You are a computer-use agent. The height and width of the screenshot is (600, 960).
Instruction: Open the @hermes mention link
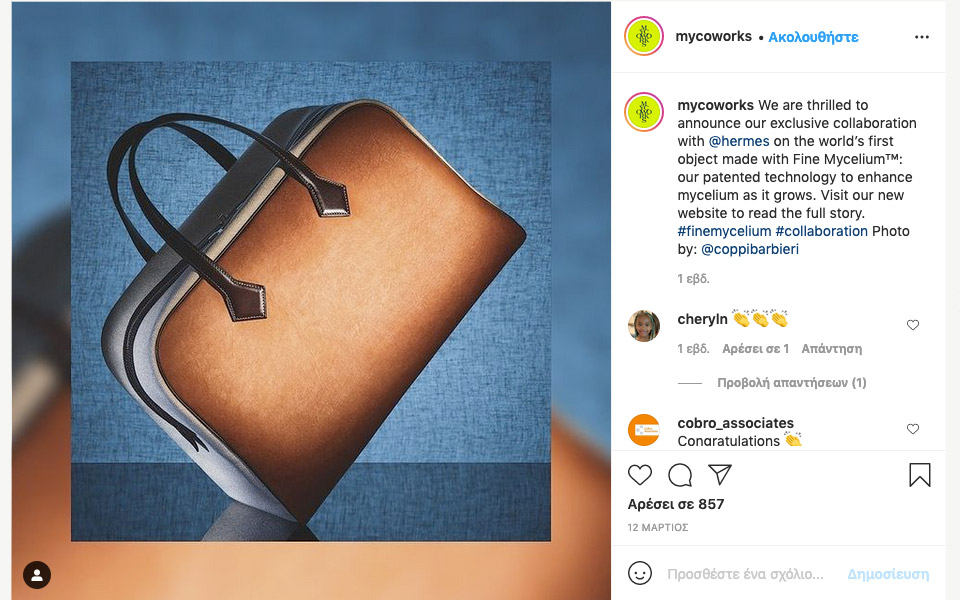click(739, 141)
